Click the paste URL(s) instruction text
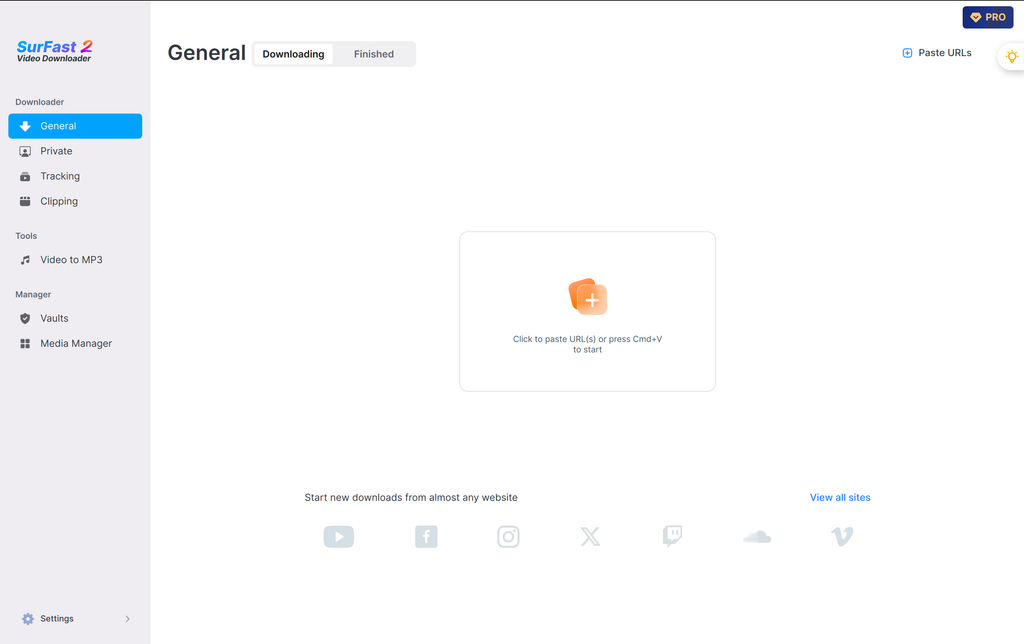1024x644 pixels. (587, 344)
